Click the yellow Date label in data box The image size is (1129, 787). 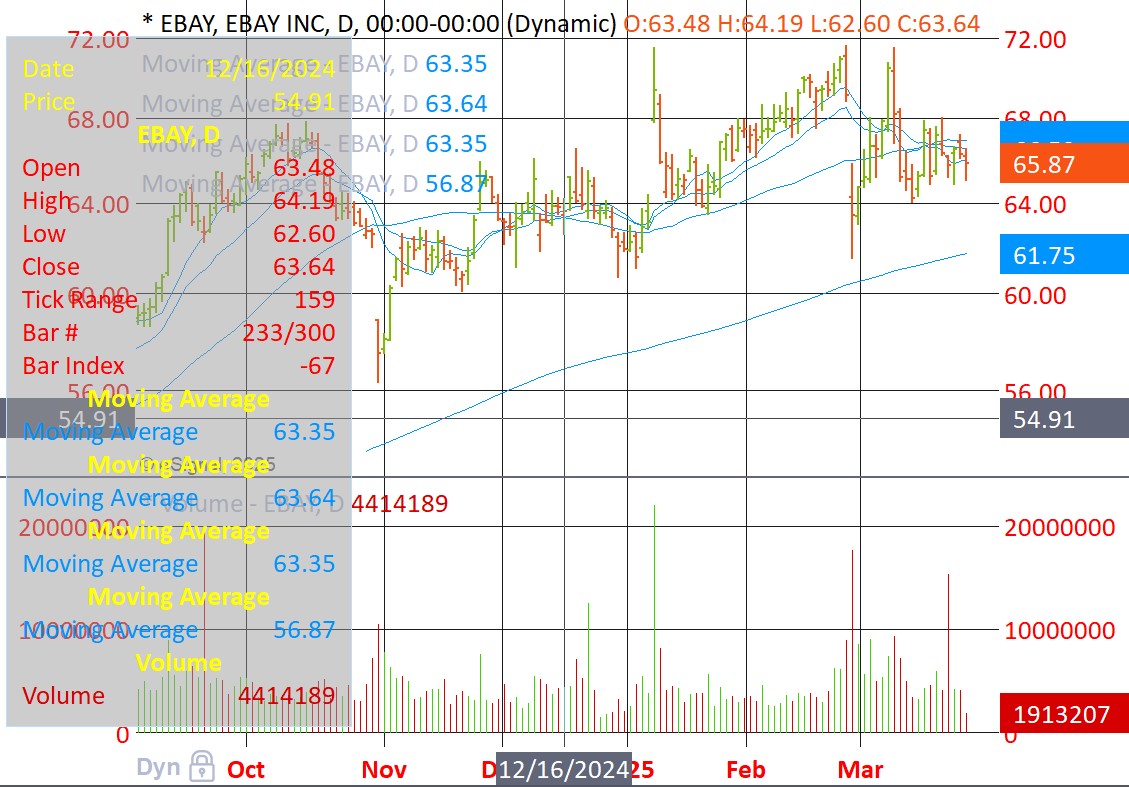48,69
